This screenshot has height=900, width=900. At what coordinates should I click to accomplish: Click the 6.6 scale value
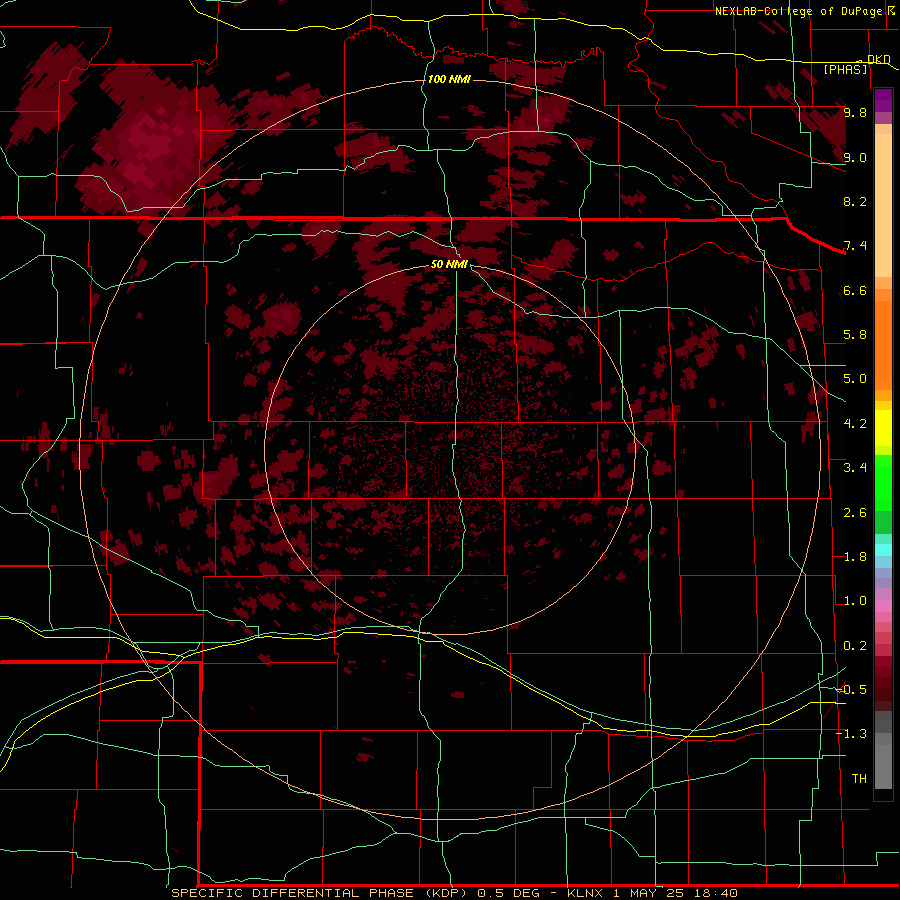click(x=855, y=290)
